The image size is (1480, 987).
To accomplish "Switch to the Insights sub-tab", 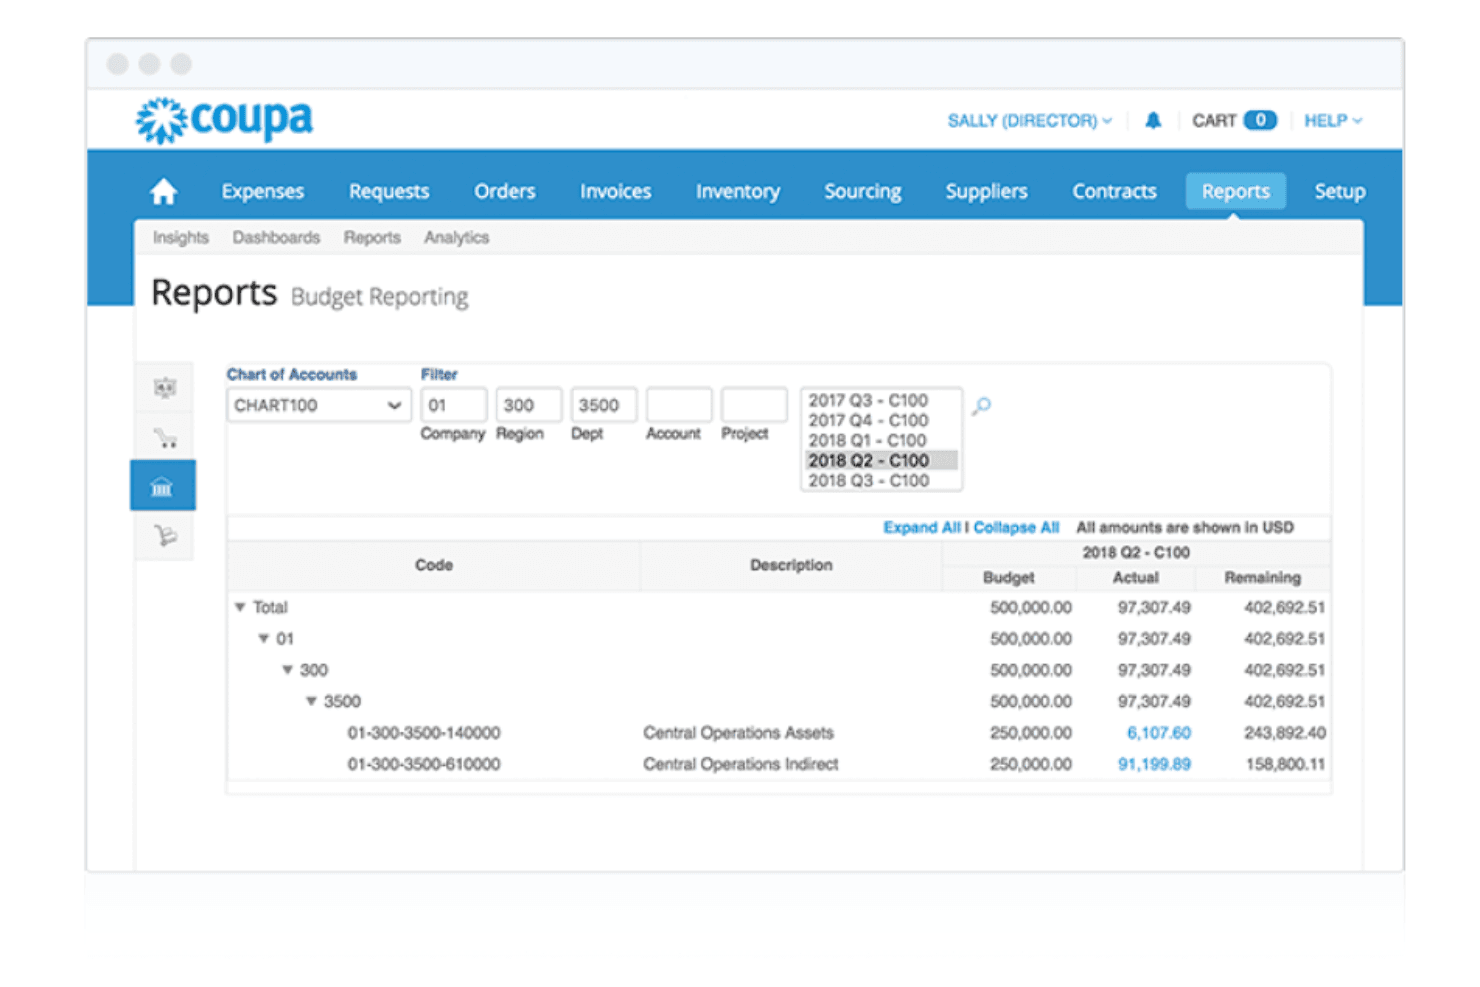I will coord(181,237).
